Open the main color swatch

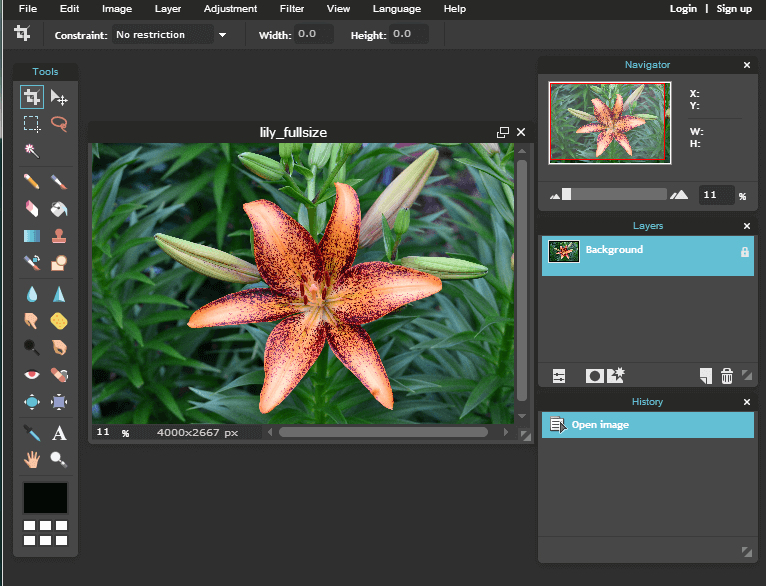tap(46, 497)
